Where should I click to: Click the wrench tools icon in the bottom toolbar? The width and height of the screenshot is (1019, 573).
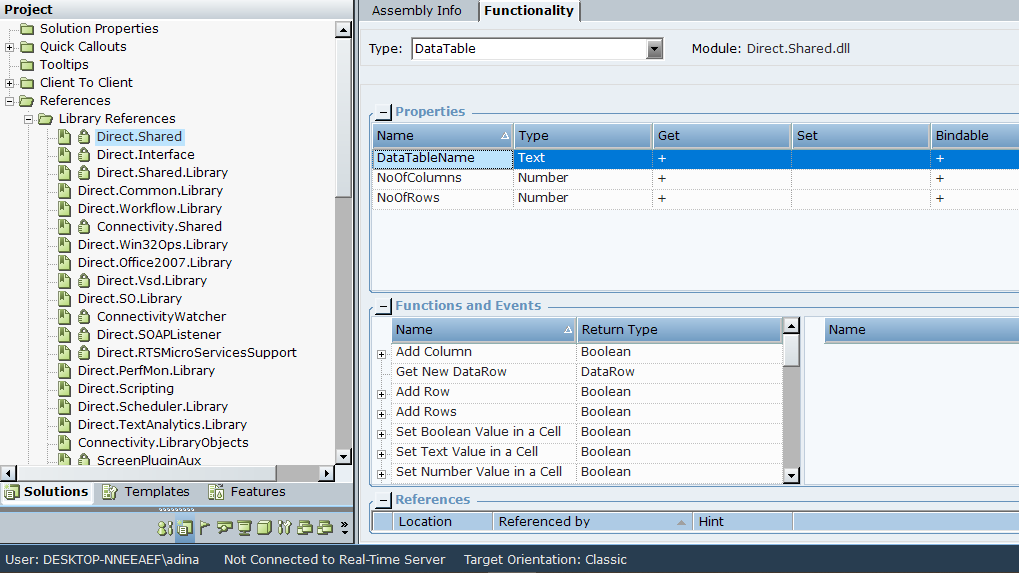coord(285,527)
